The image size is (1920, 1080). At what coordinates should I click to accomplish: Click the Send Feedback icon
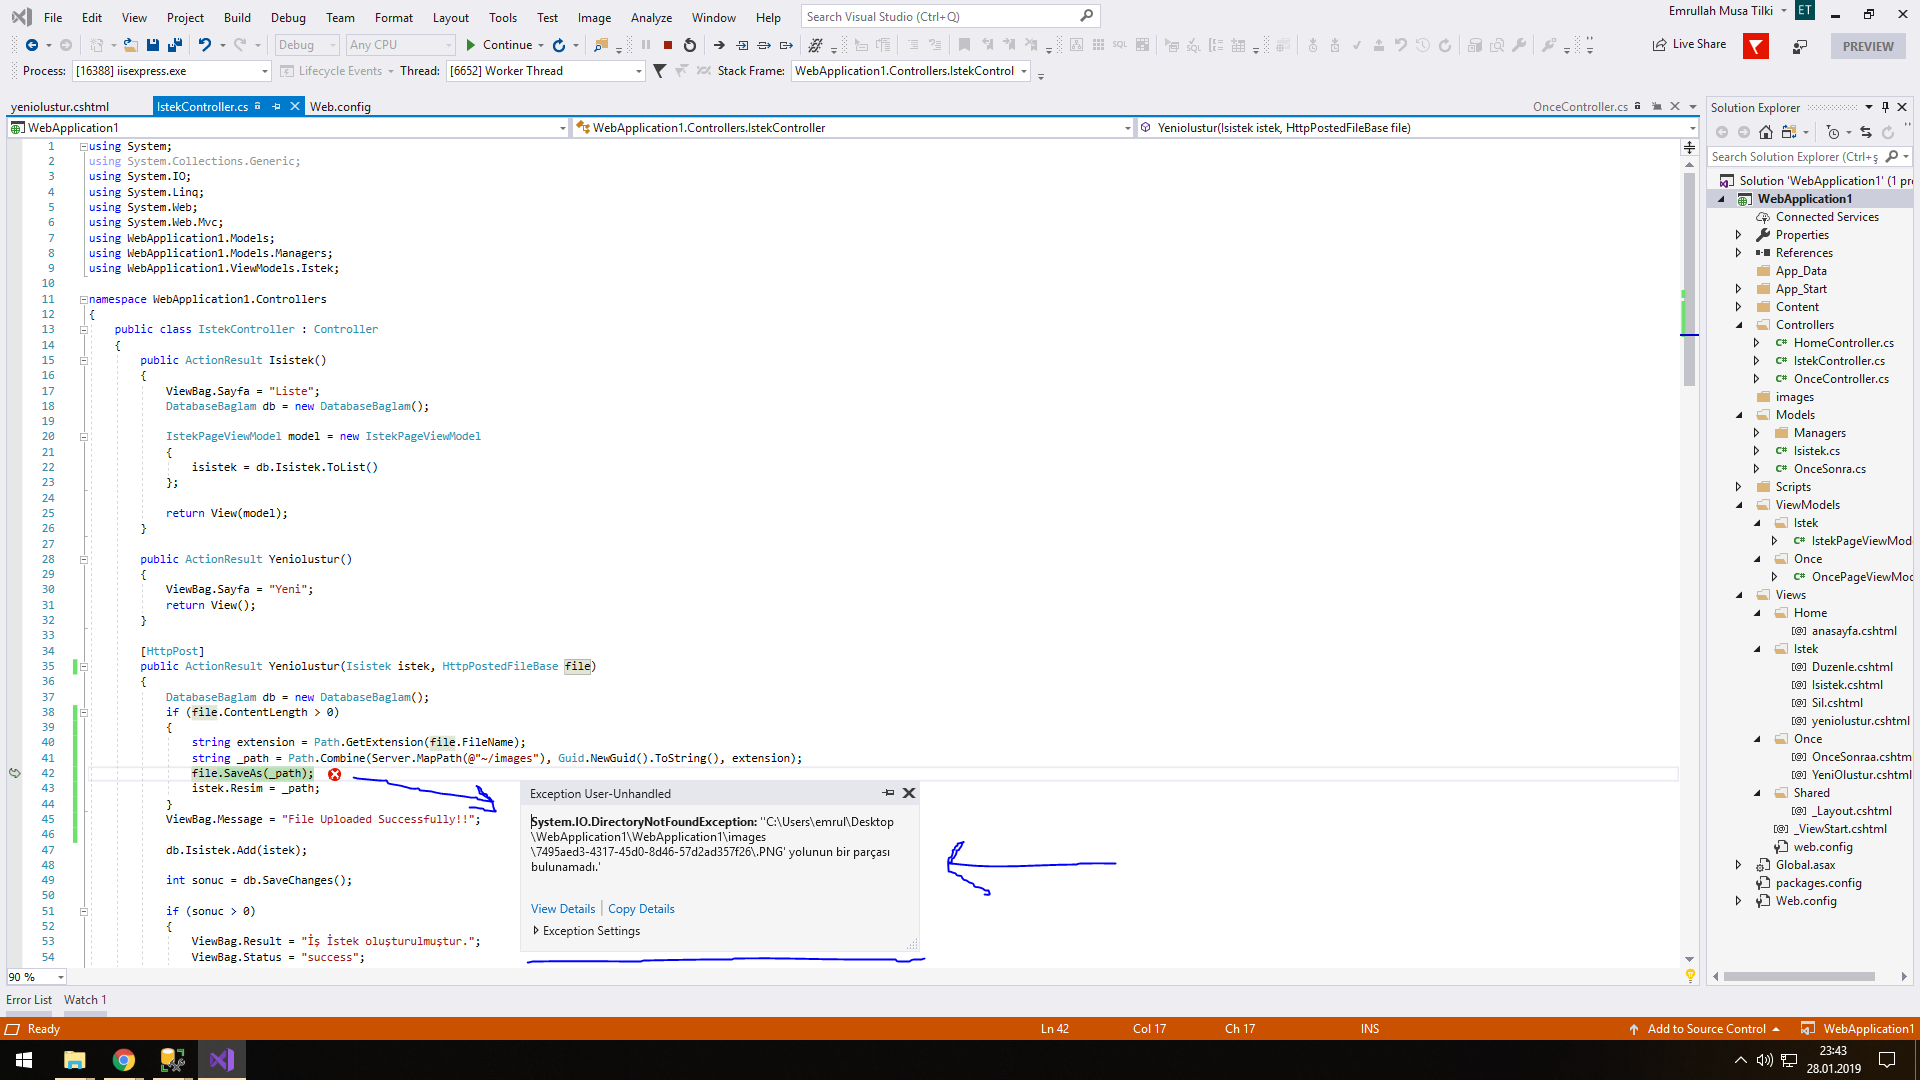[1800, 46]
